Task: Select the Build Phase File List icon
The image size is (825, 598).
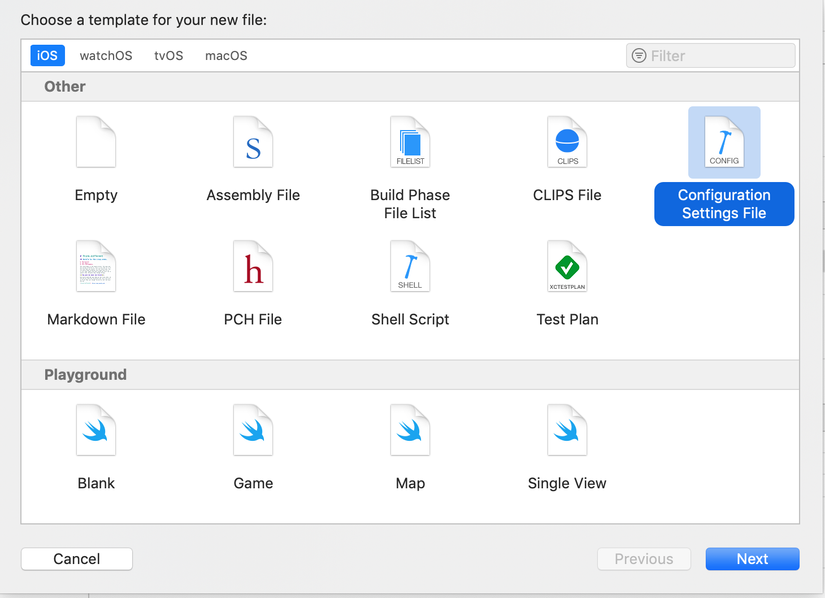Action: click(410, 142)
